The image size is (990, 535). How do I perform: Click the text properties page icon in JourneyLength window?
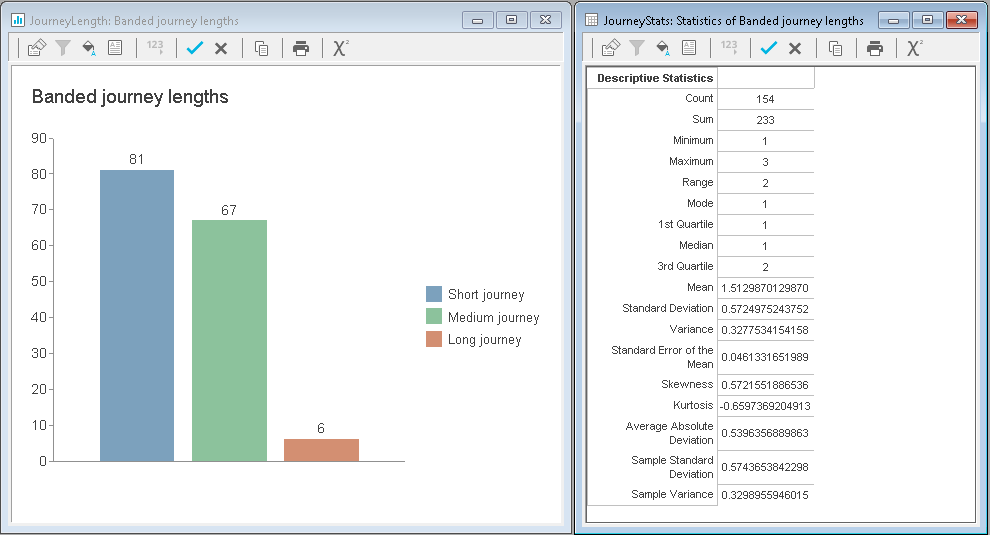115,47
